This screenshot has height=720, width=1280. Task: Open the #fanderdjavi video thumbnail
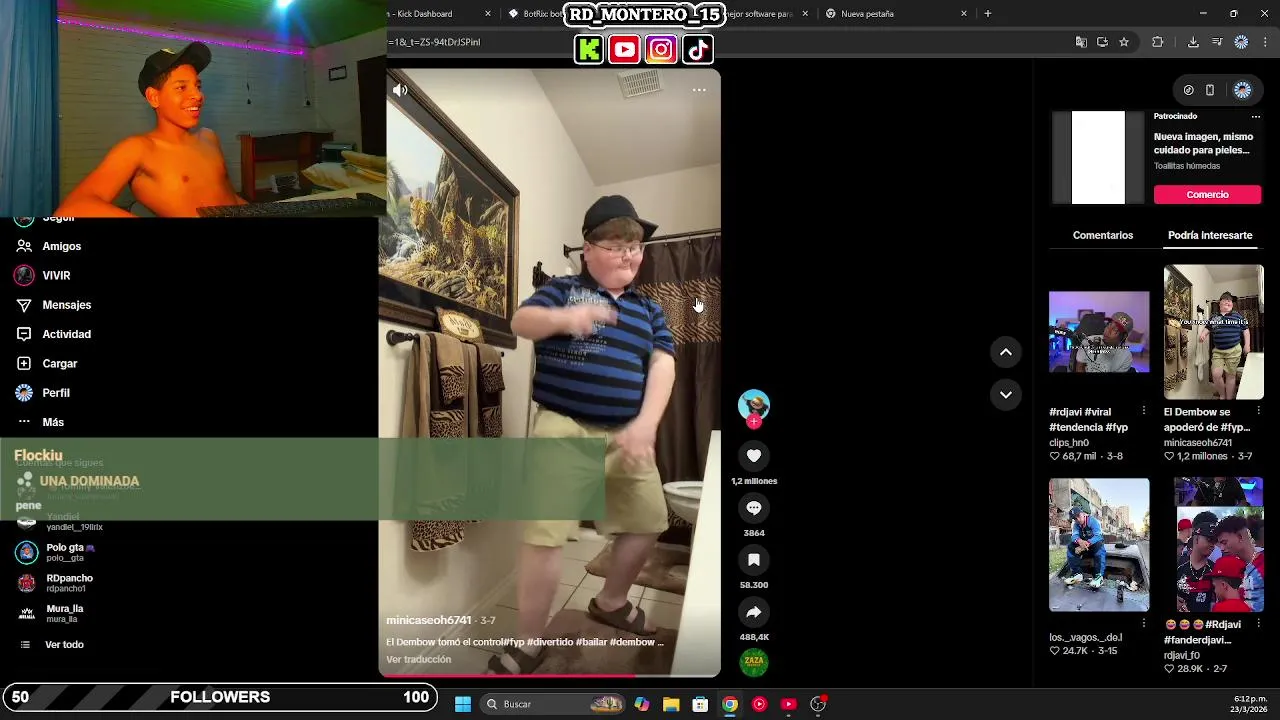(x=1214, y=545)
